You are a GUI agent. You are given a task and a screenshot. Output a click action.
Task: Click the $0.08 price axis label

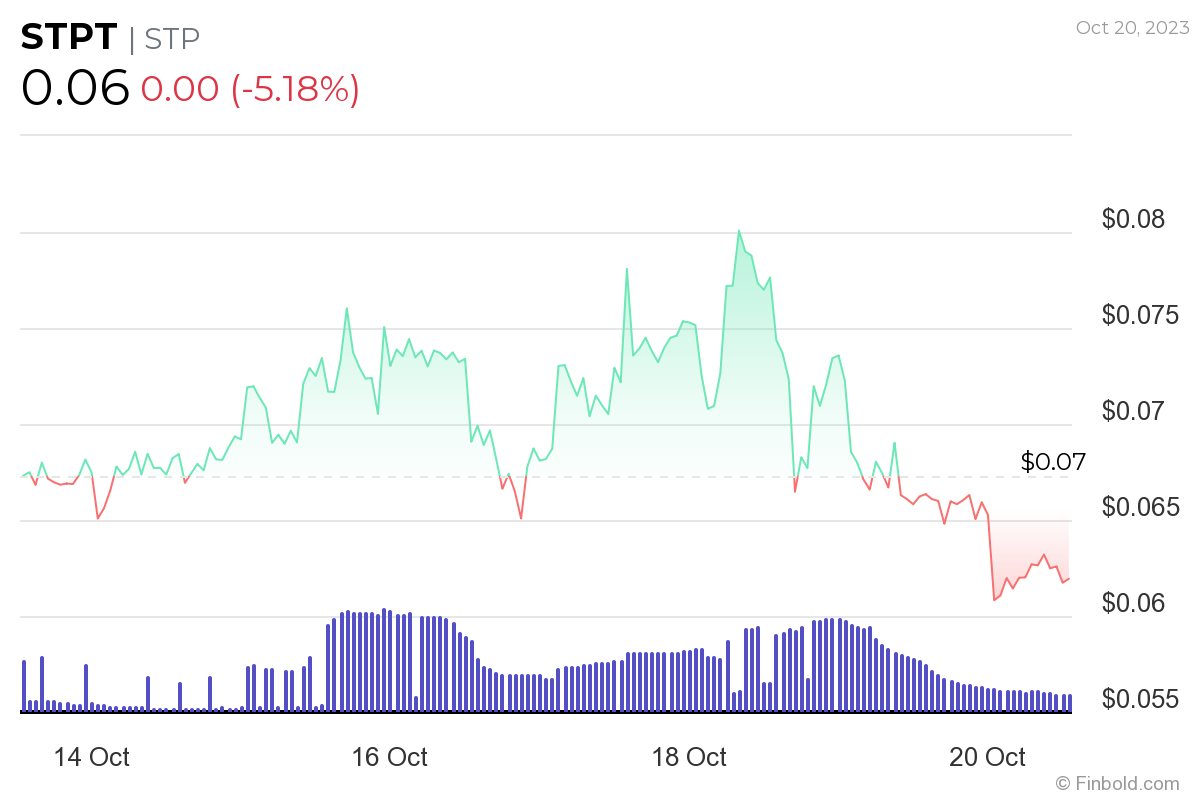pos(1133,219)
